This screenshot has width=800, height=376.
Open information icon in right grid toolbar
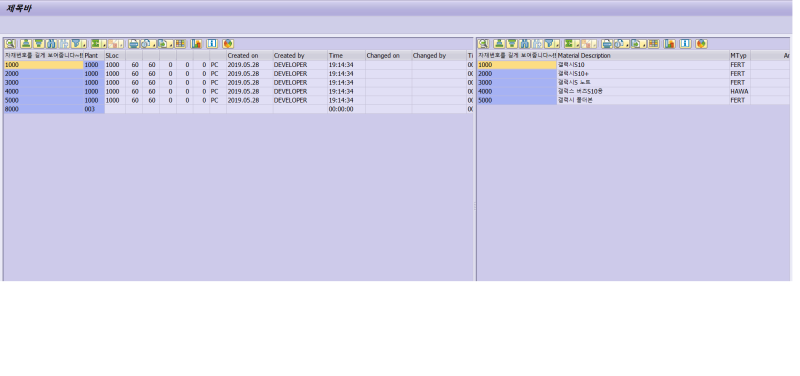pyautogui.click(x=686, y=44)
